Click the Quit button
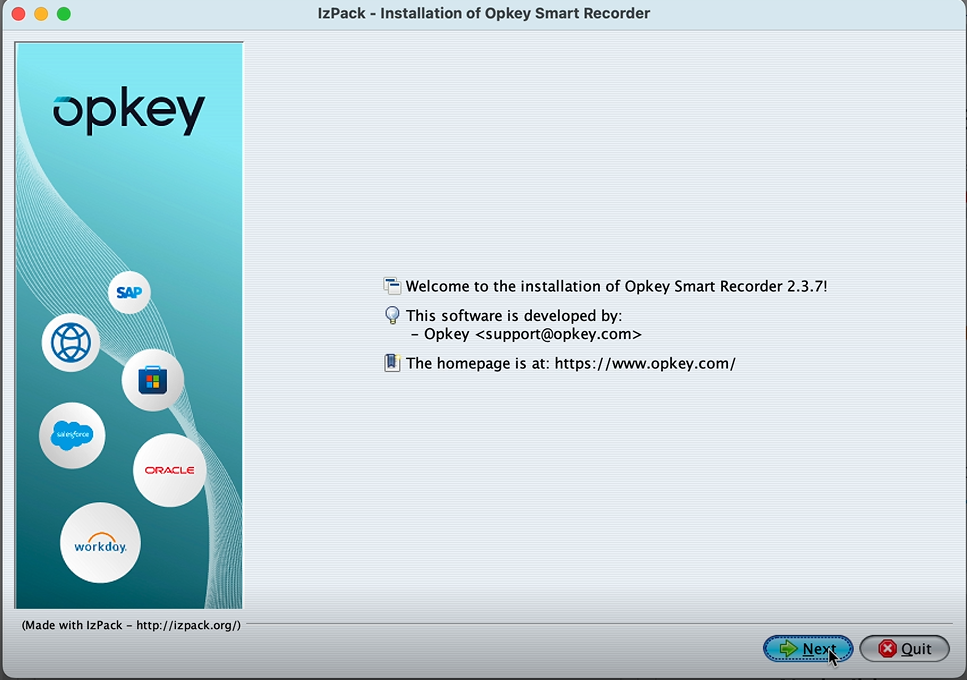Image resolution: width=967 pixels, height=680 pixels. tap(904, 649)
